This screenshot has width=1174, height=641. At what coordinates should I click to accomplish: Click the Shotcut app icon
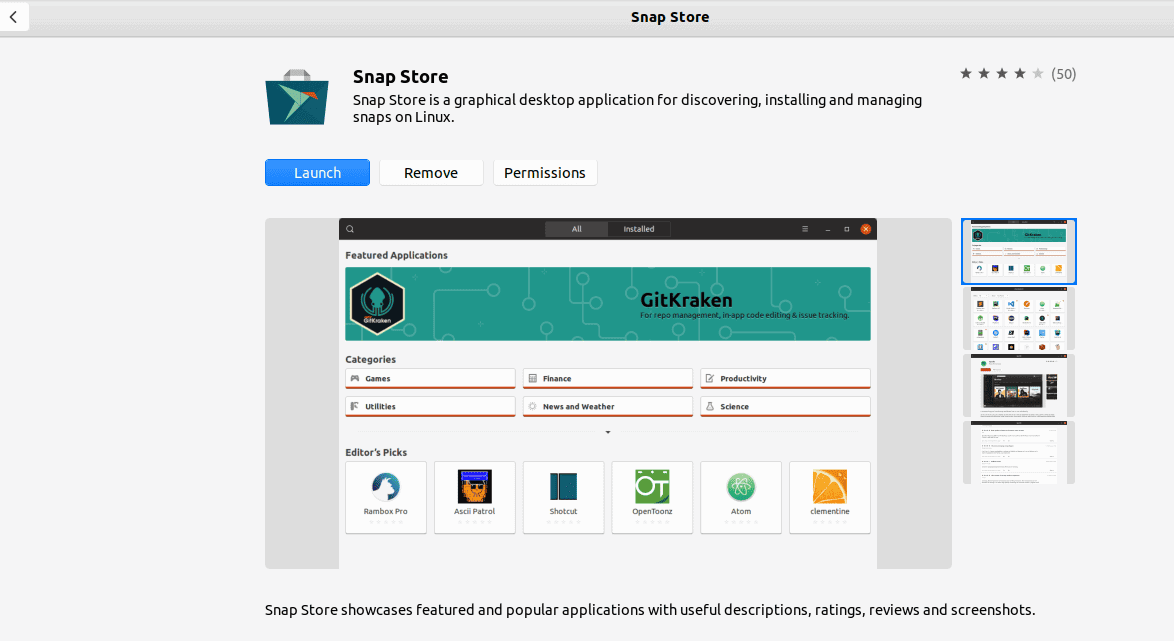(x=563, y=487)
